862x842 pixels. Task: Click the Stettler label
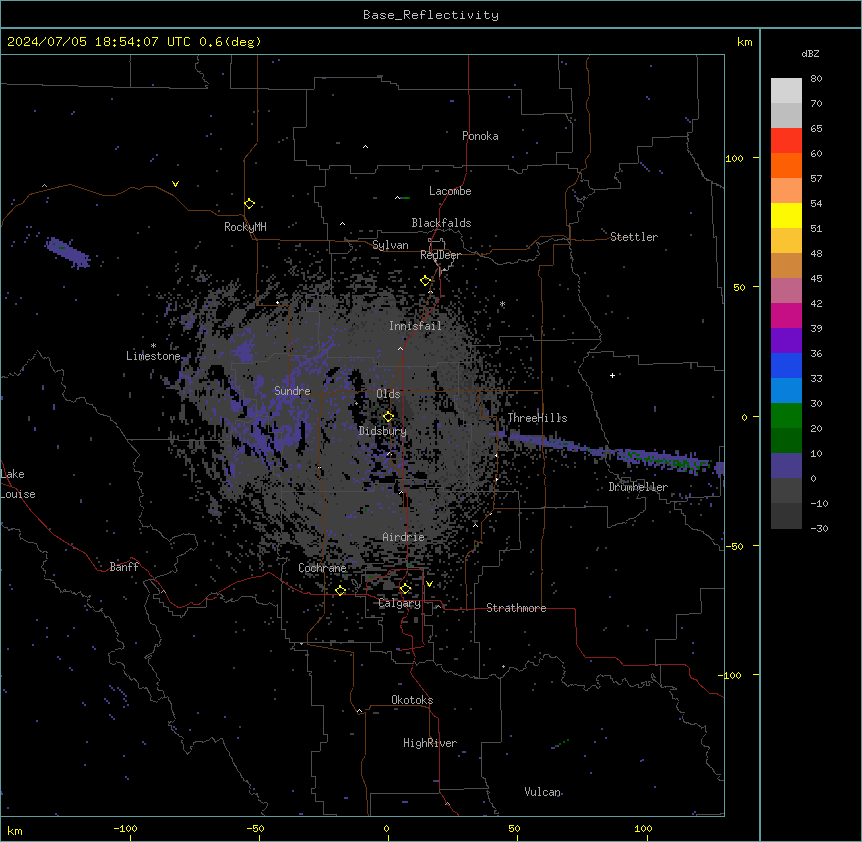[633, 237]
